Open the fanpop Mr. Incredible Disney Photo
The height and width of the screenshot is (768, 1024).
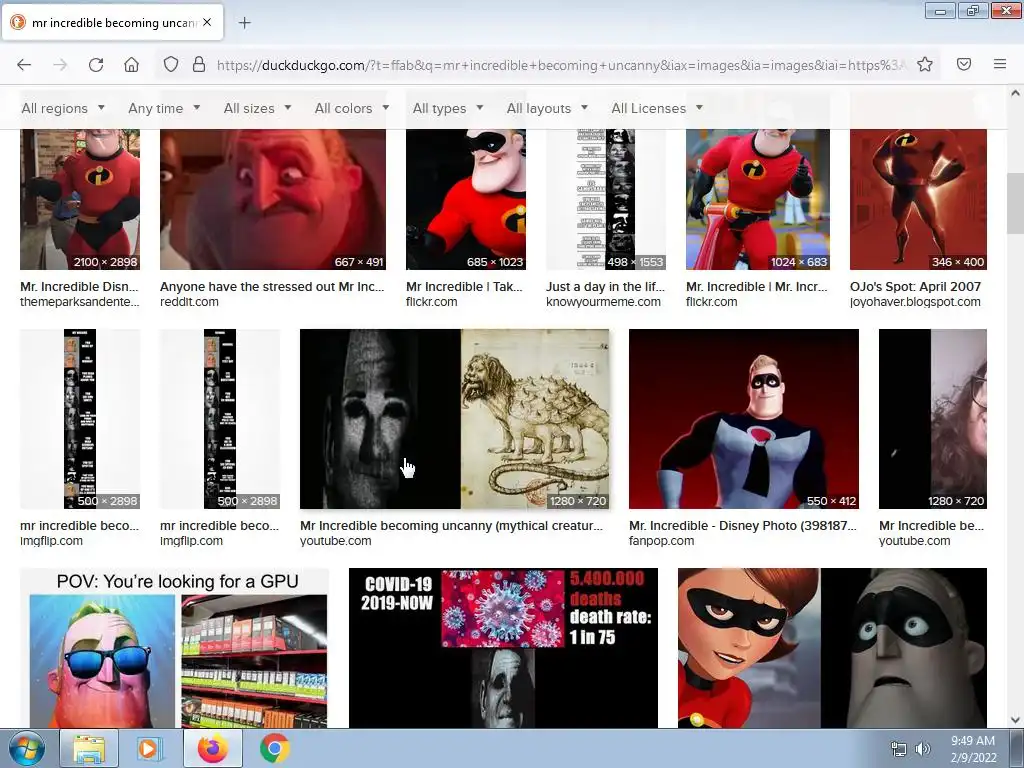coord(744,419)
